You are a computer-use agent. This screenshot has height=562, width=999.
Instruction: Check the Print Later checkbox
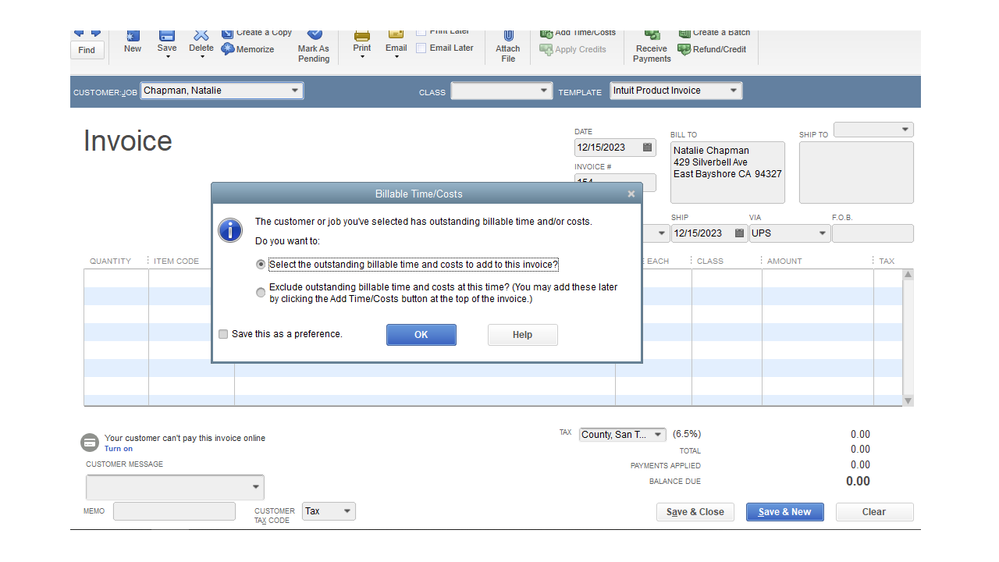[x=421, y=32]
